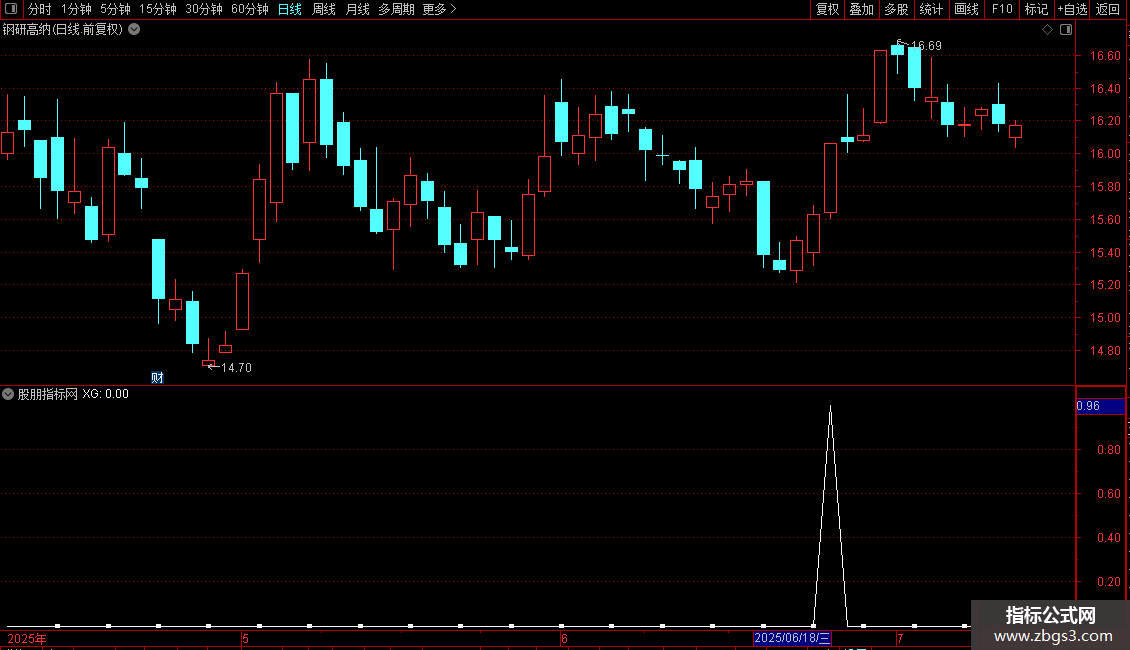The height and width of the screenshot is (650, 1130).
Task: Switch to 日线 daily chart
Action: pos(290,9)
